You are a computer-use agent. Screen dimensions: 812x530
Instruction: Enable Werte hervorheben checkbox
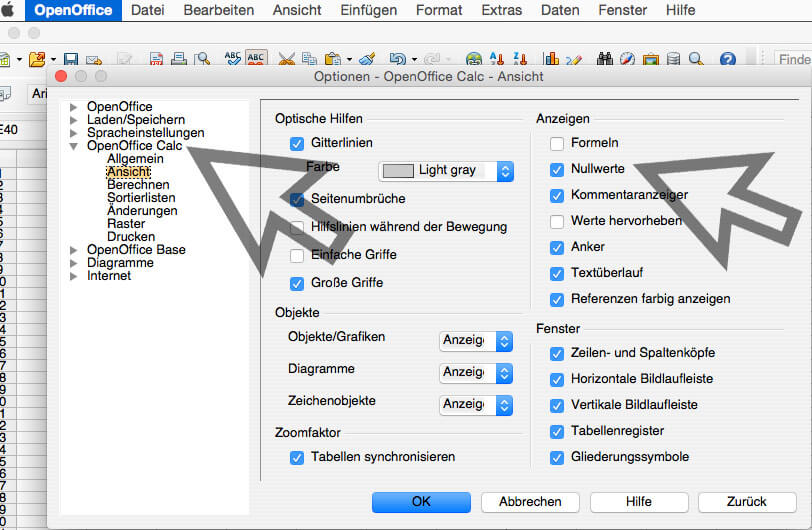coord(557,221)
